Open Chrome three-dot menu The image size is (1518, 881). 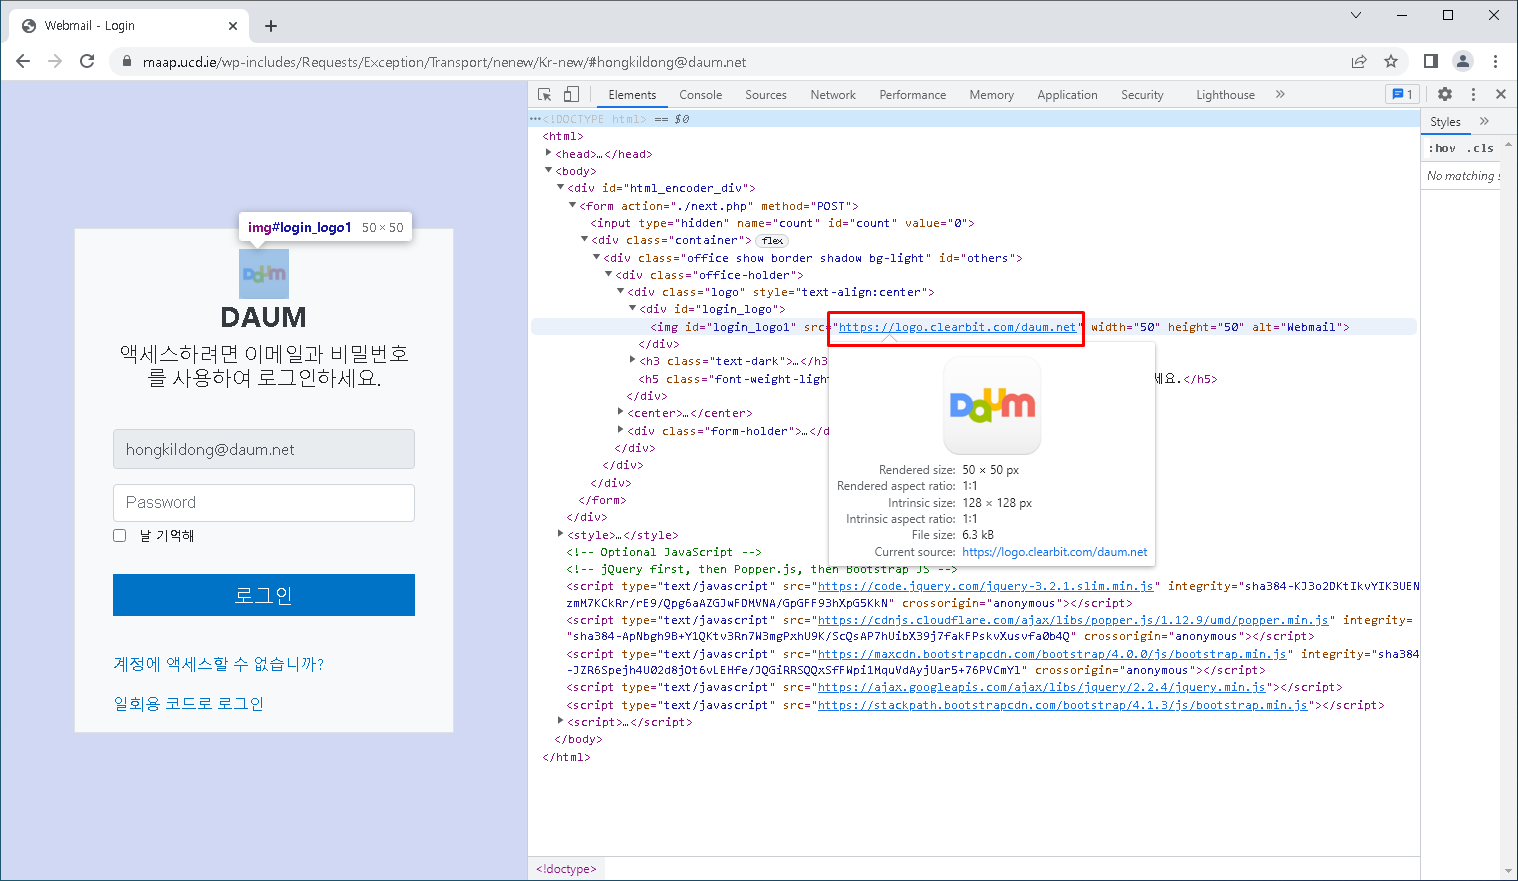1495,61
